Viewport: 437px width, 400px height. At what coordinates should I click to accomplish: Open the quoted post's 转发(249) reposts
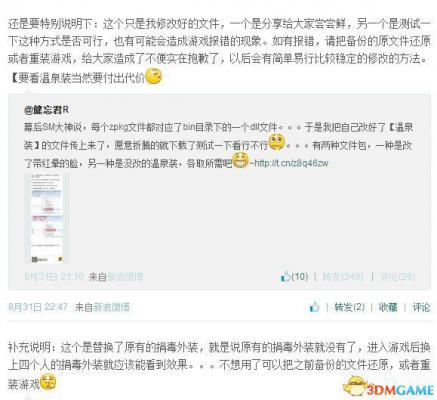click(343, 276)
